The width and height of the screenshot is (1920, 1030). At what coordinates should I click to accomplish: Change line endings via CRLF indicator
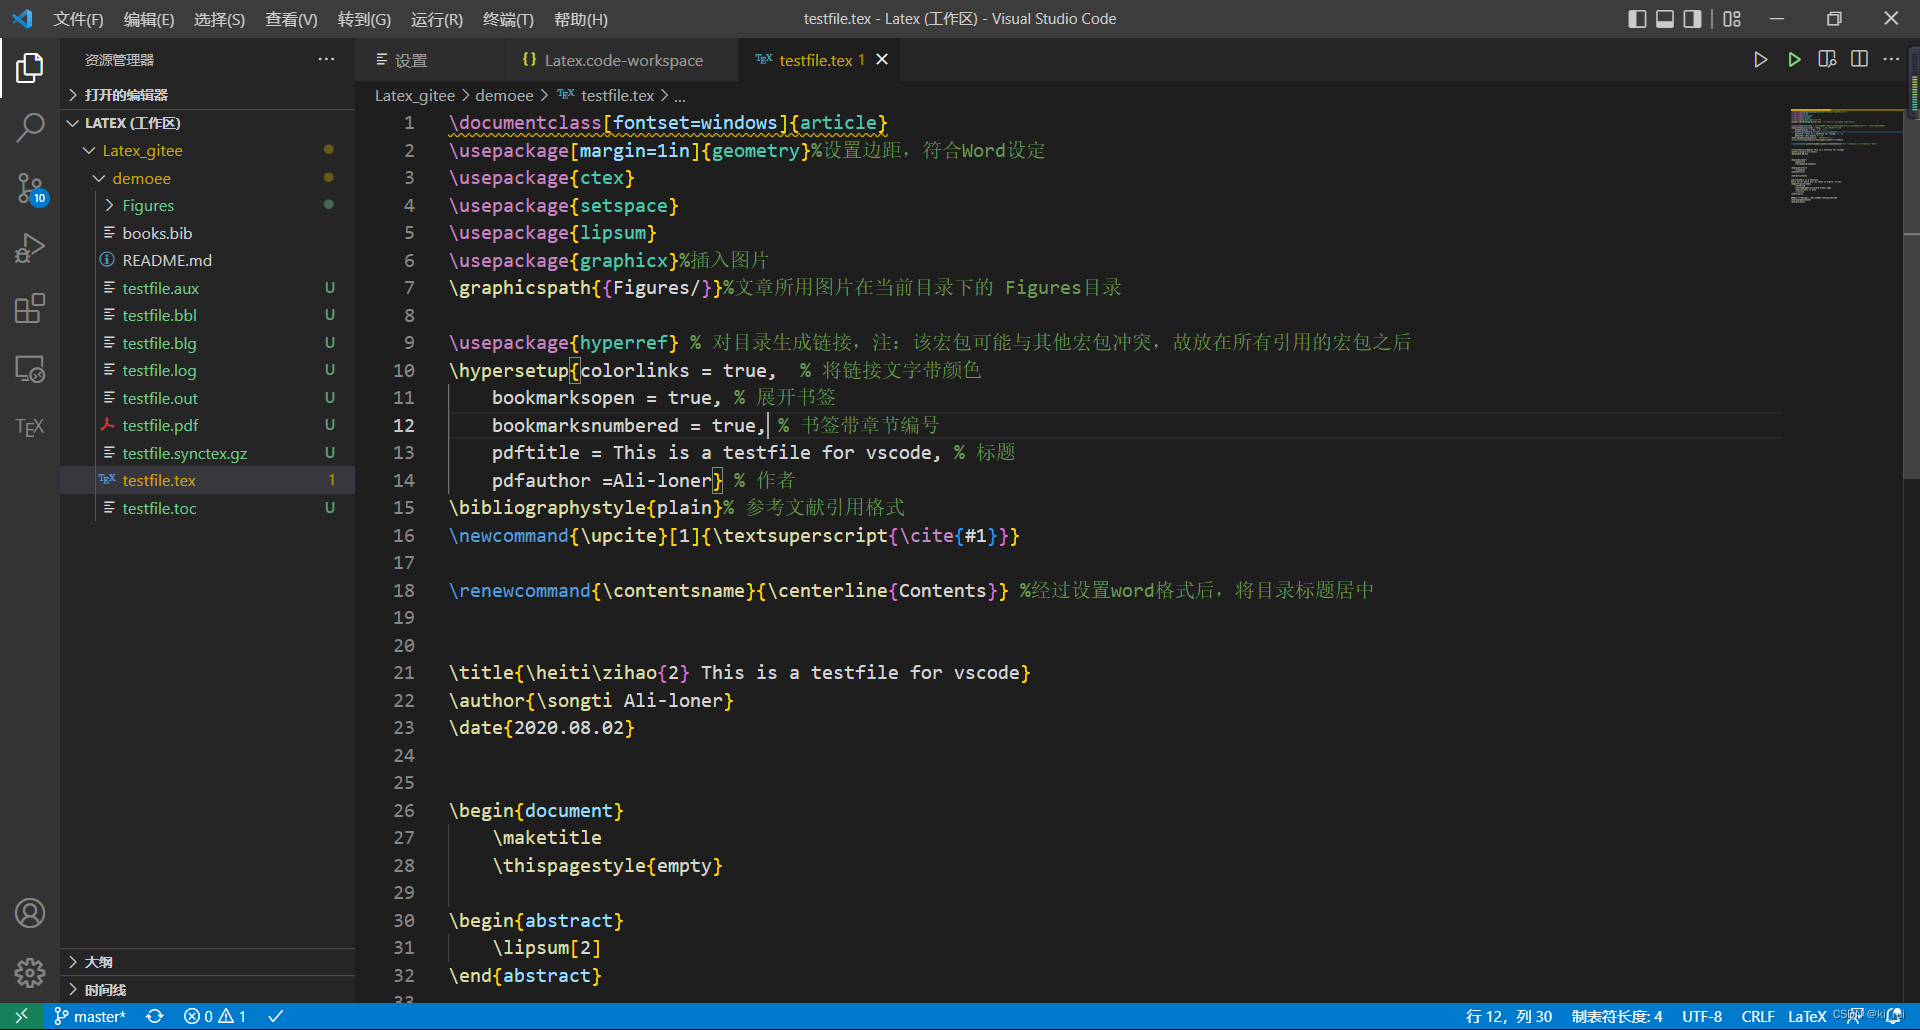pos(1758,1016)
